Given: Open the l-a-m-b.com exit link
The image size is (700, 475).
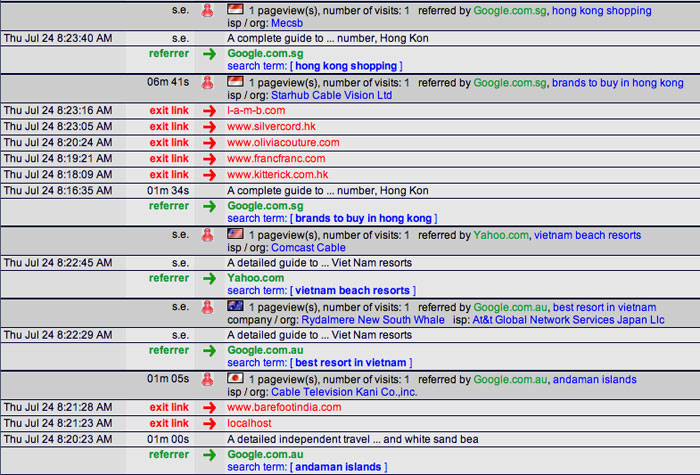Looking at the screenshot, I should (x=250, y=111).
